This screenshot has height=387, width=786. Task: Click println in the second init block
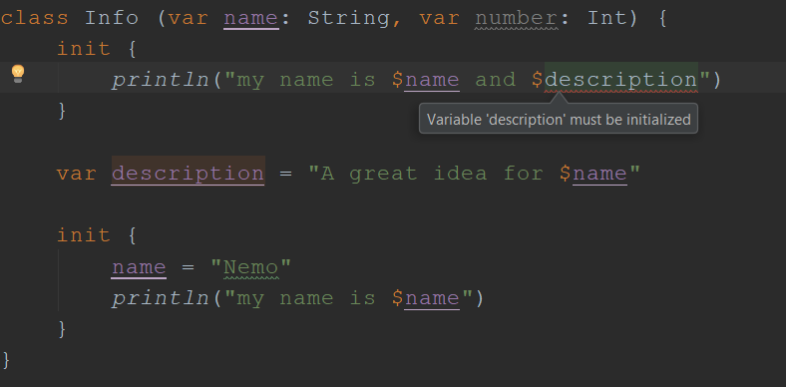point(160,298)
